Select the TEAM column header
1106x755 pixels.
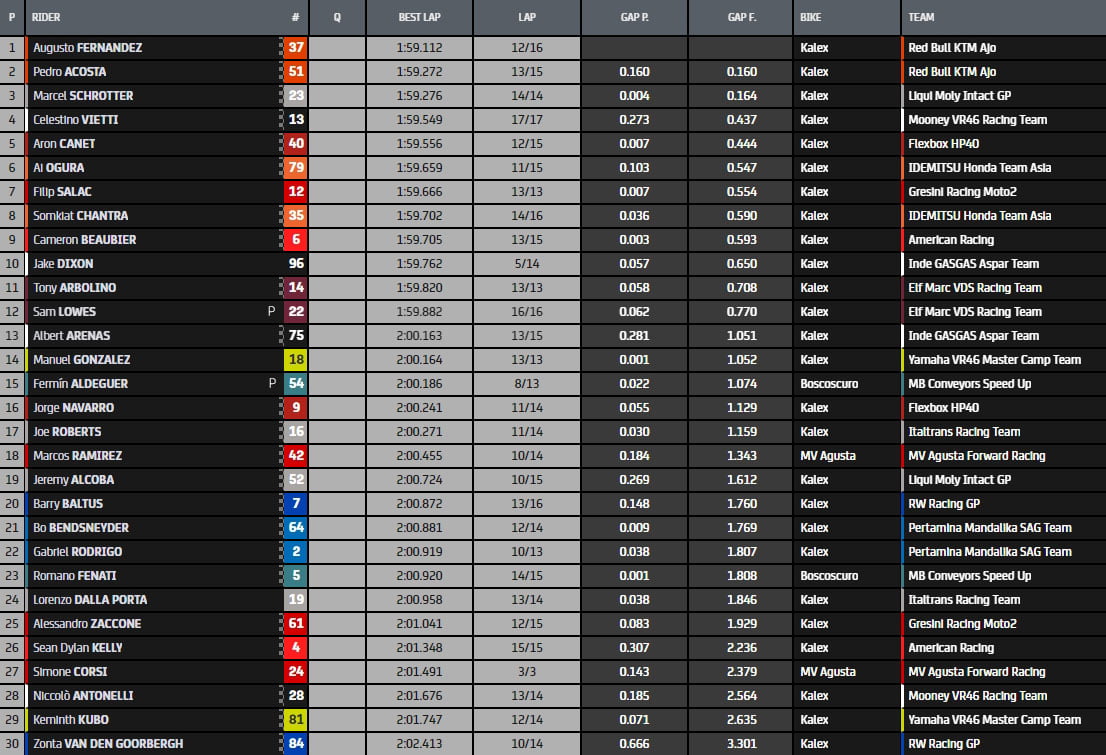click(x=921, y=18)
